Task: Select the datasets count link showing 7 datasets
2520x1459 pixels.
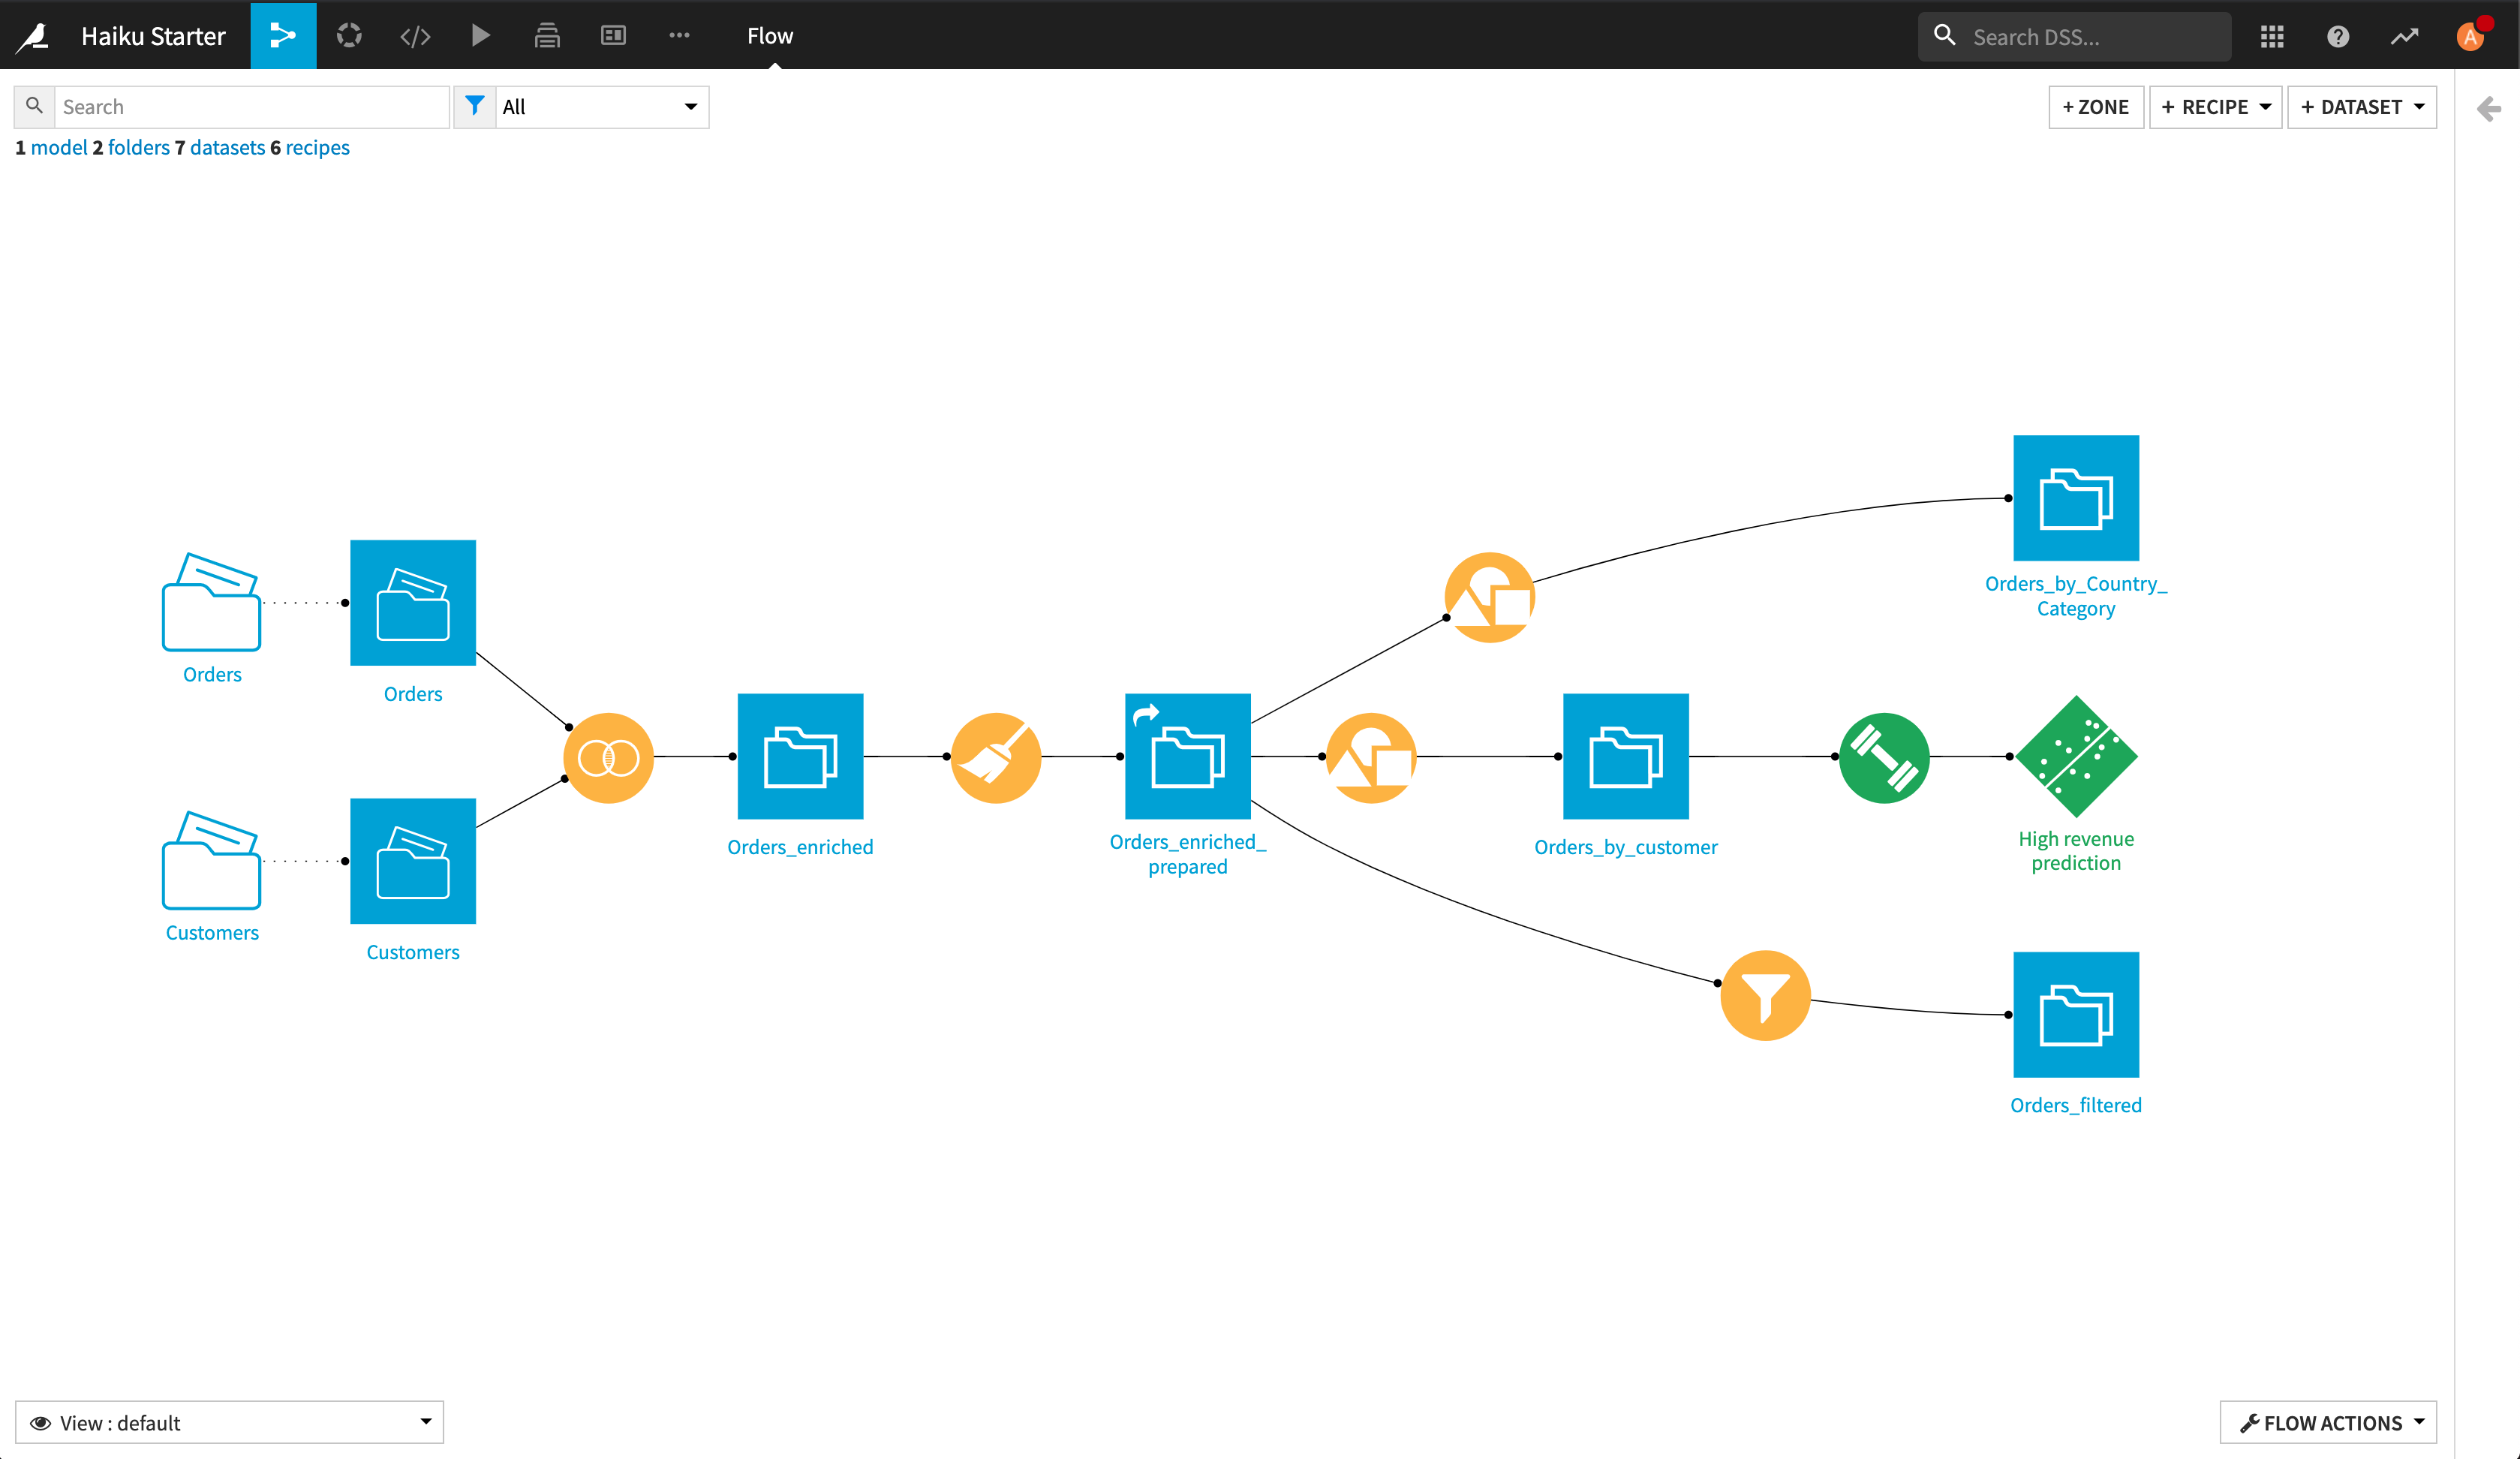Action: pos(227,146)
